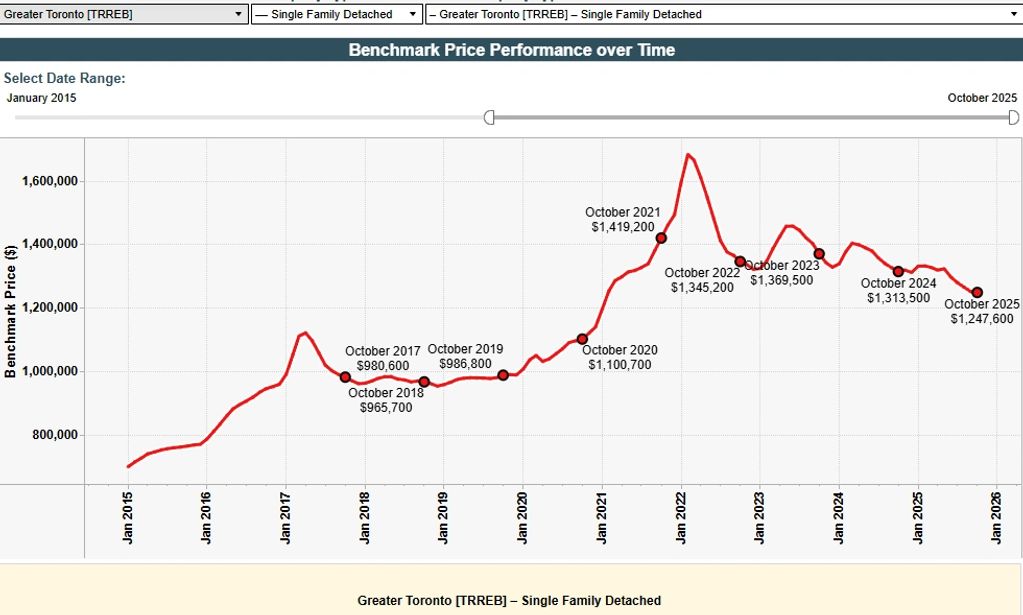Select the October 2019 marker labeled $986,800
This screenshot has height=615, width=1023.
point(502,376)
